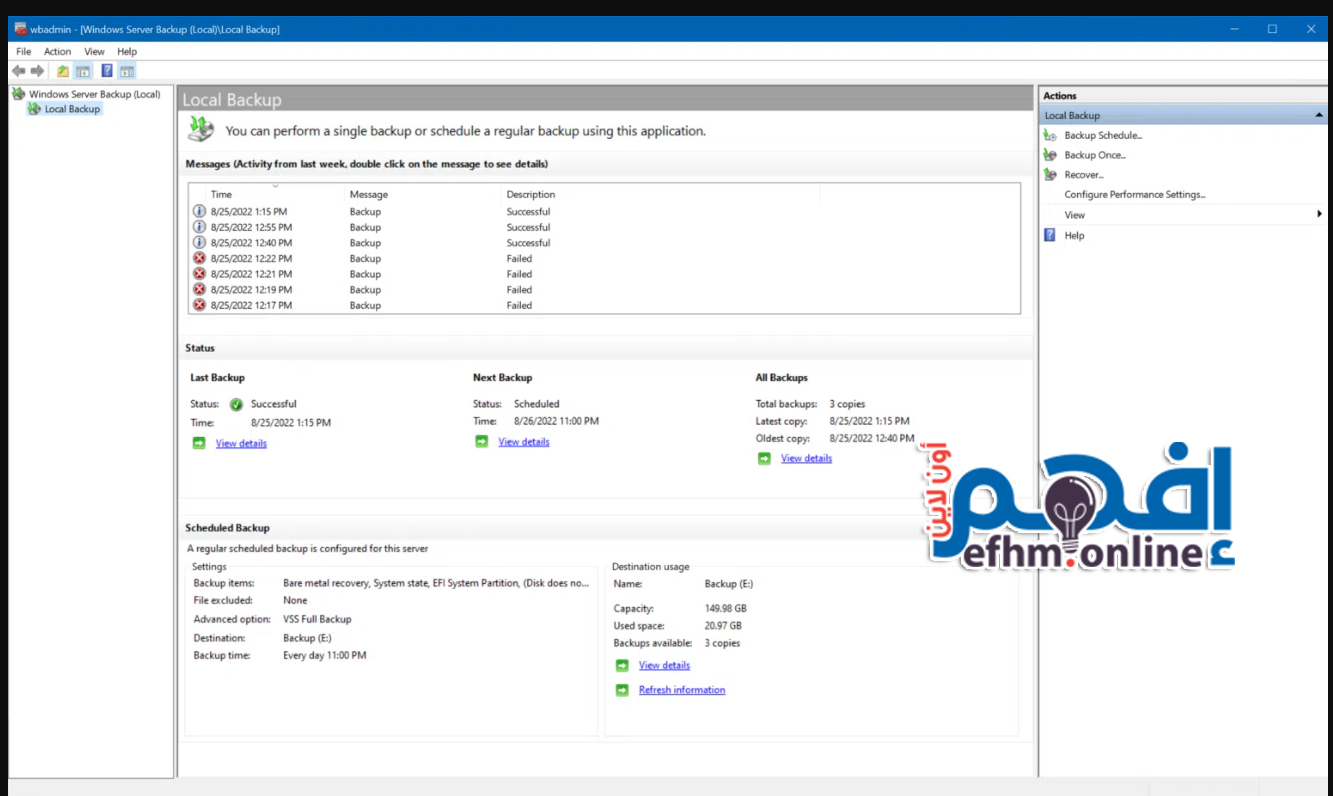Click the Refresh information link
The image size is (1333, 796).
click(x=682, y=690)
